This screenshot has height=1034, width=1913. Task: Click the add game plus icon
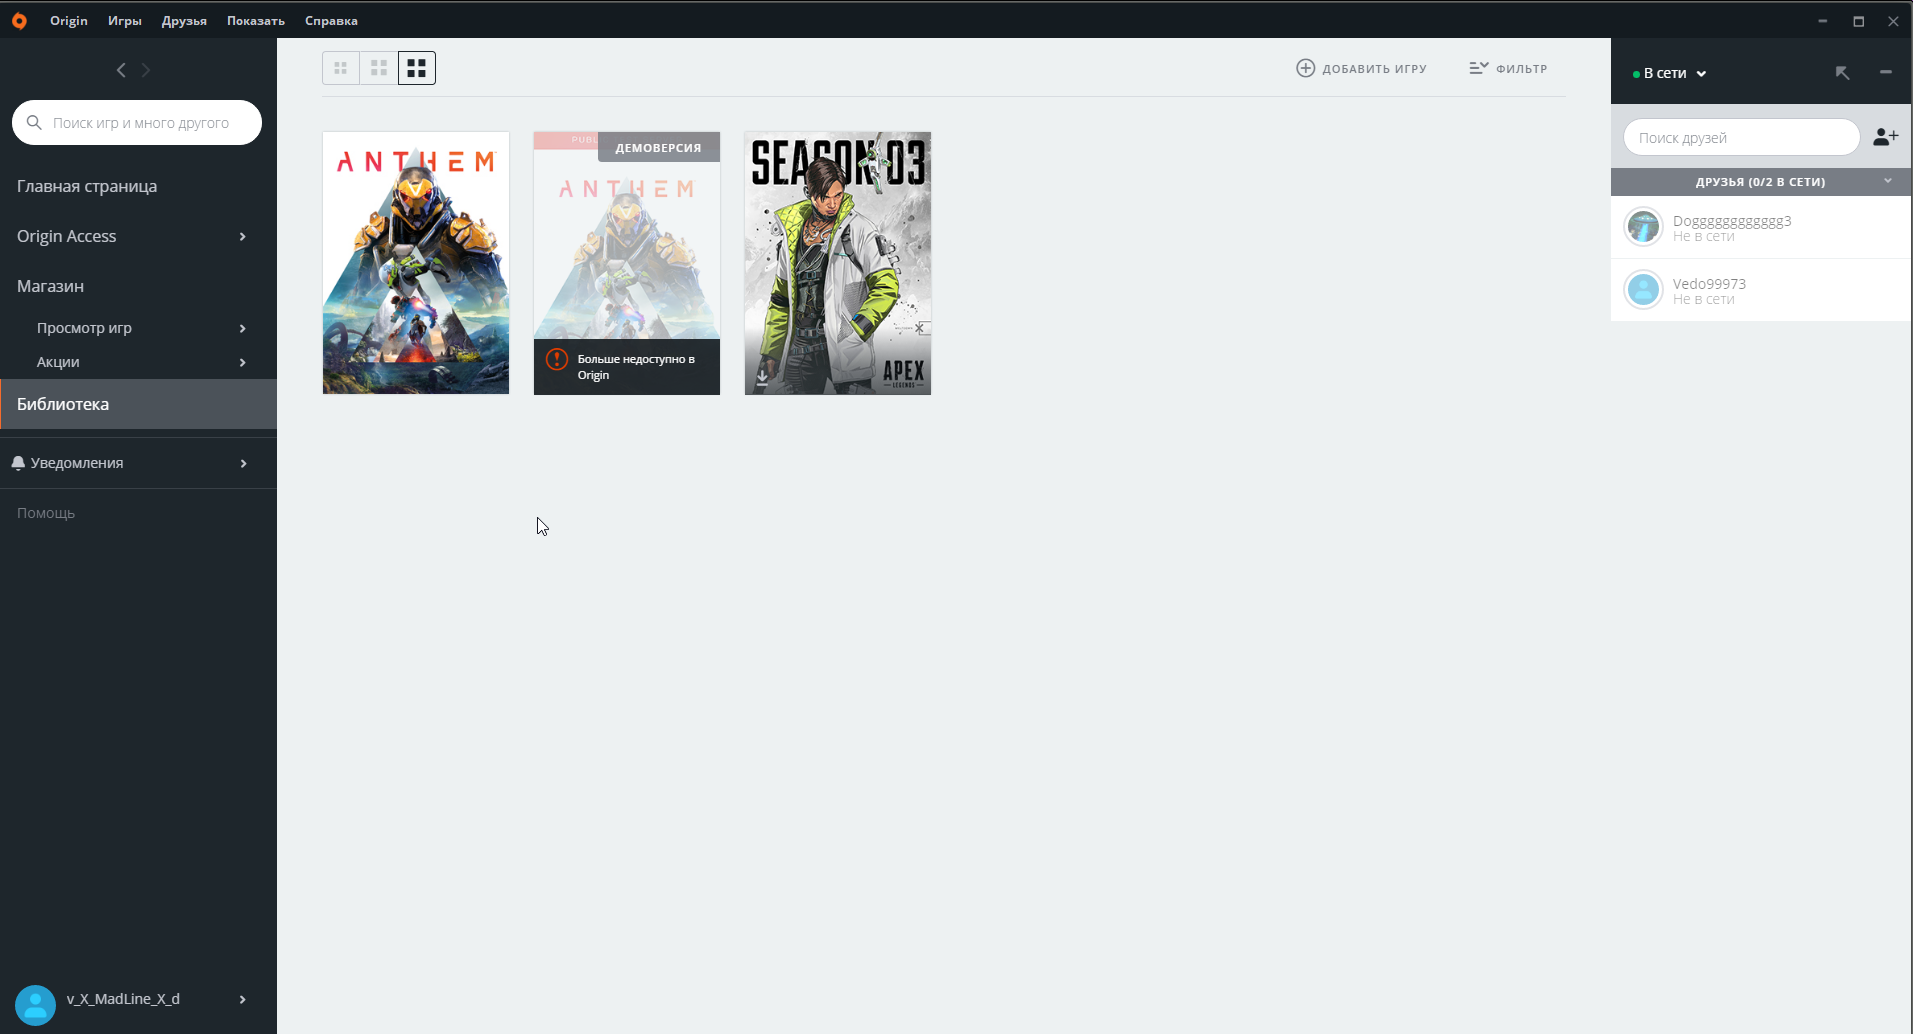[1306, 68]
